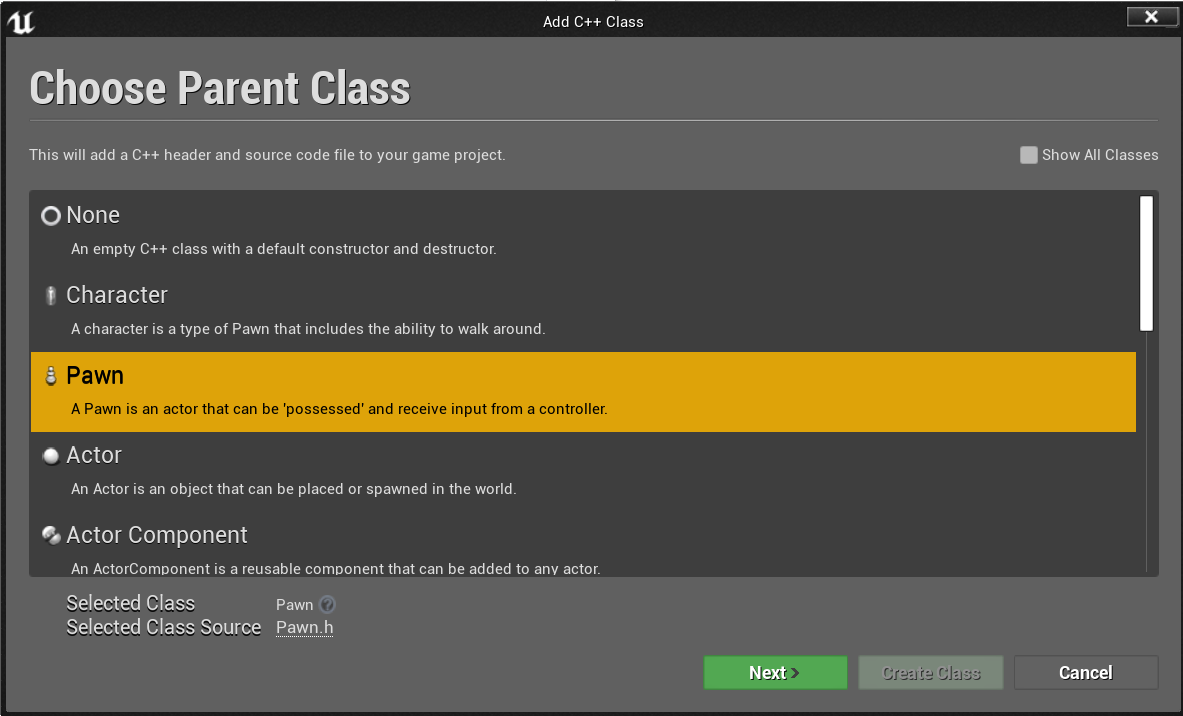Click the 'Choose Parent Class' heading
Viewport: 1183px width, 716px height.
220,88
